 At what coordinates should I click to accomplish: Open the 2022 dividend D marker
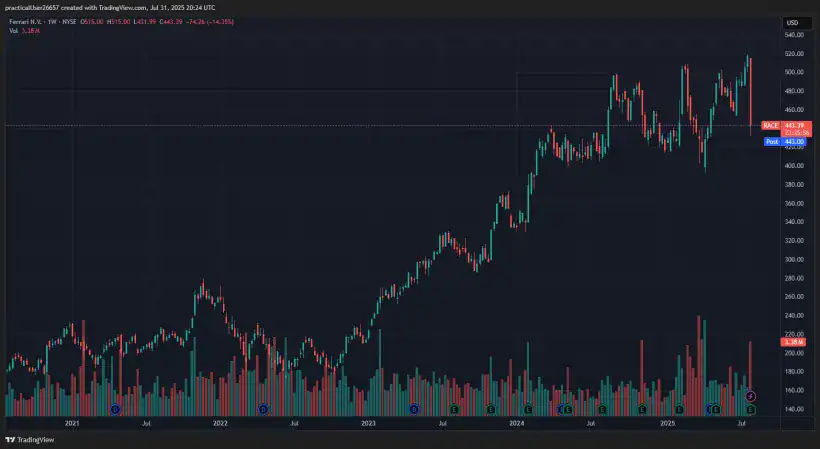click(x=264, y=409)
